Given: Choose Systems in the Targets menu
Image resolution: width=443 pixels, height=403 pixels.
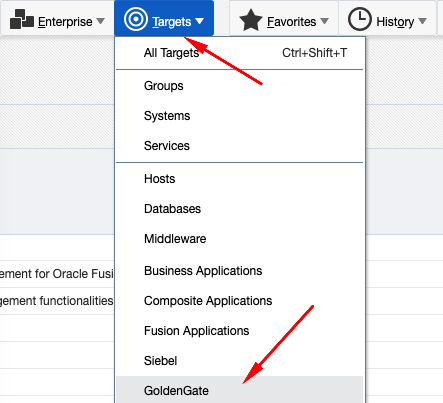Looking at the screenshot, I should [240, 116].
